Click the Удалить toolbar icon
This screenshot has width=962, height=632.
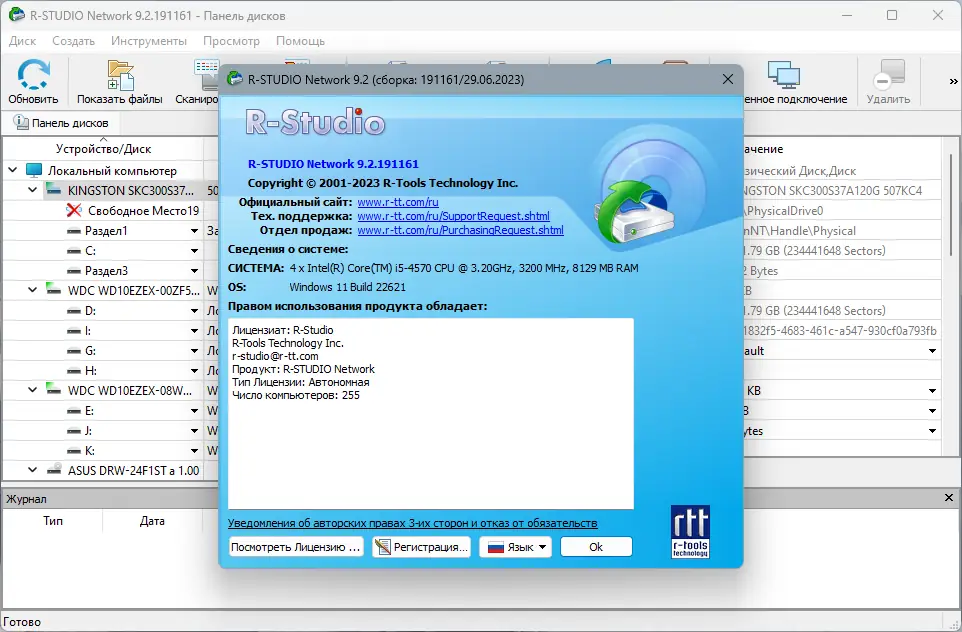click(x=888, y=75)
